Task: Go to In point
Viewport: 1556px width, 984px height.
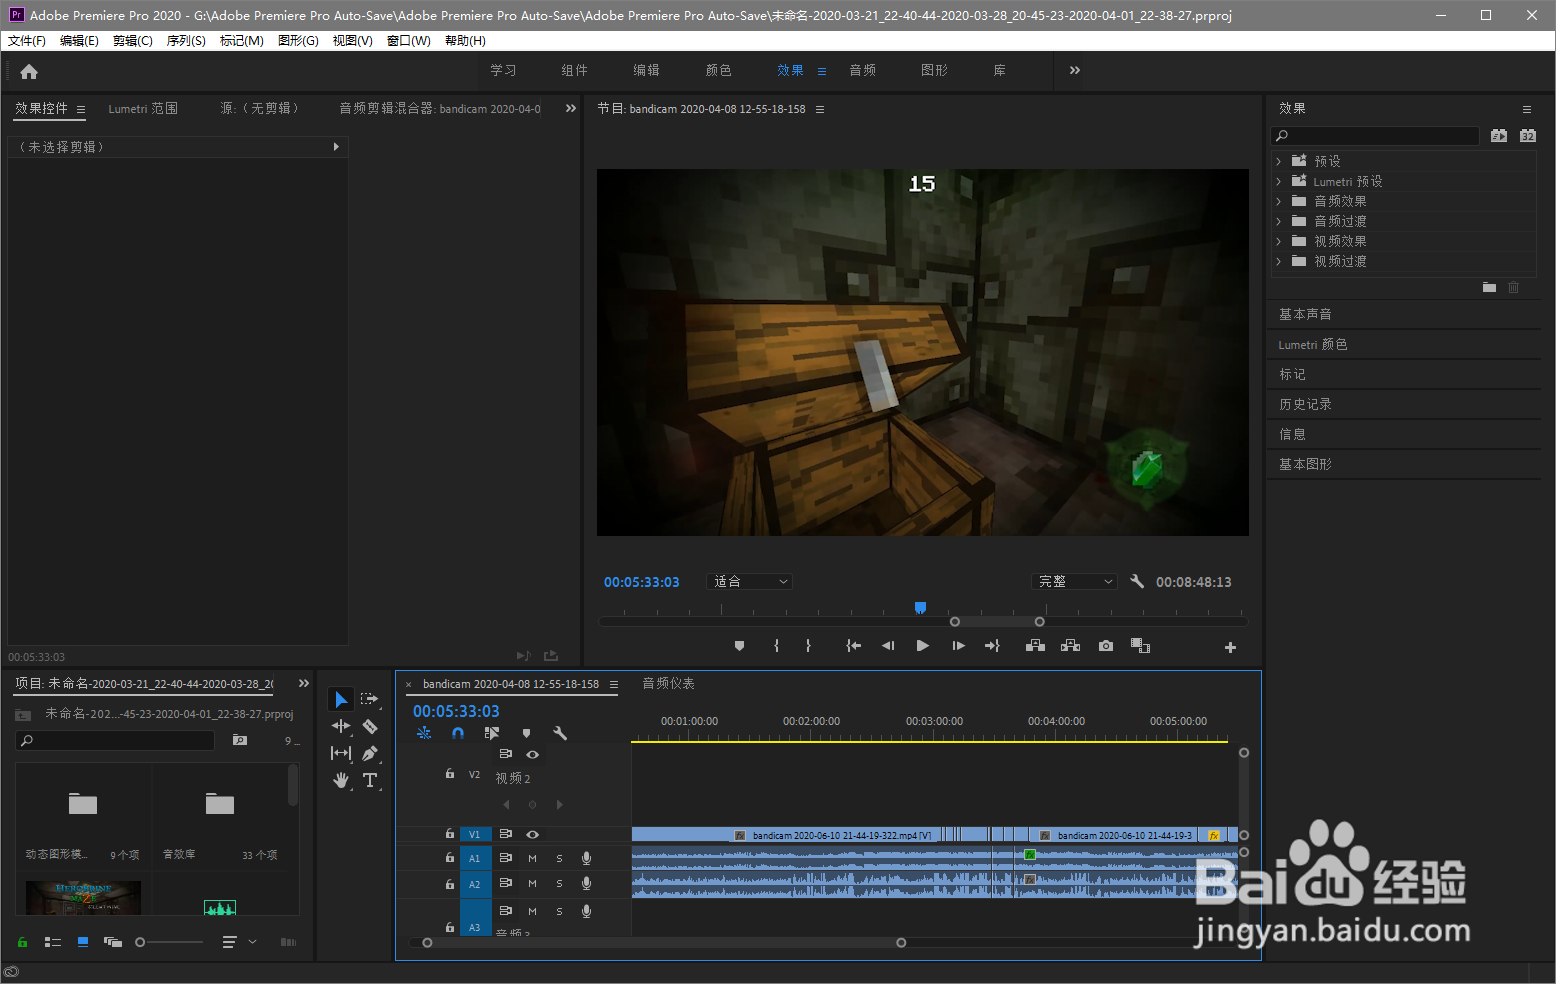Action: [x=853, y=646]
